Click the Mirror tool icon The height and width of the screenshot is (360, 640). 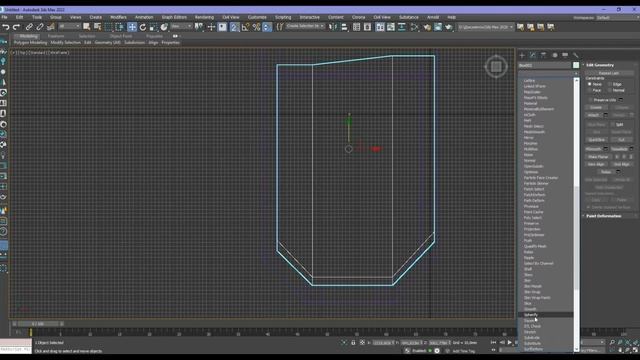click(x=333, y=27)
